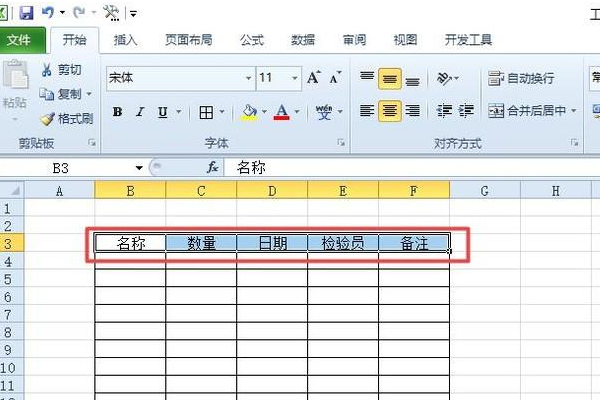Toggle italic formatting I

pos(140,112)
